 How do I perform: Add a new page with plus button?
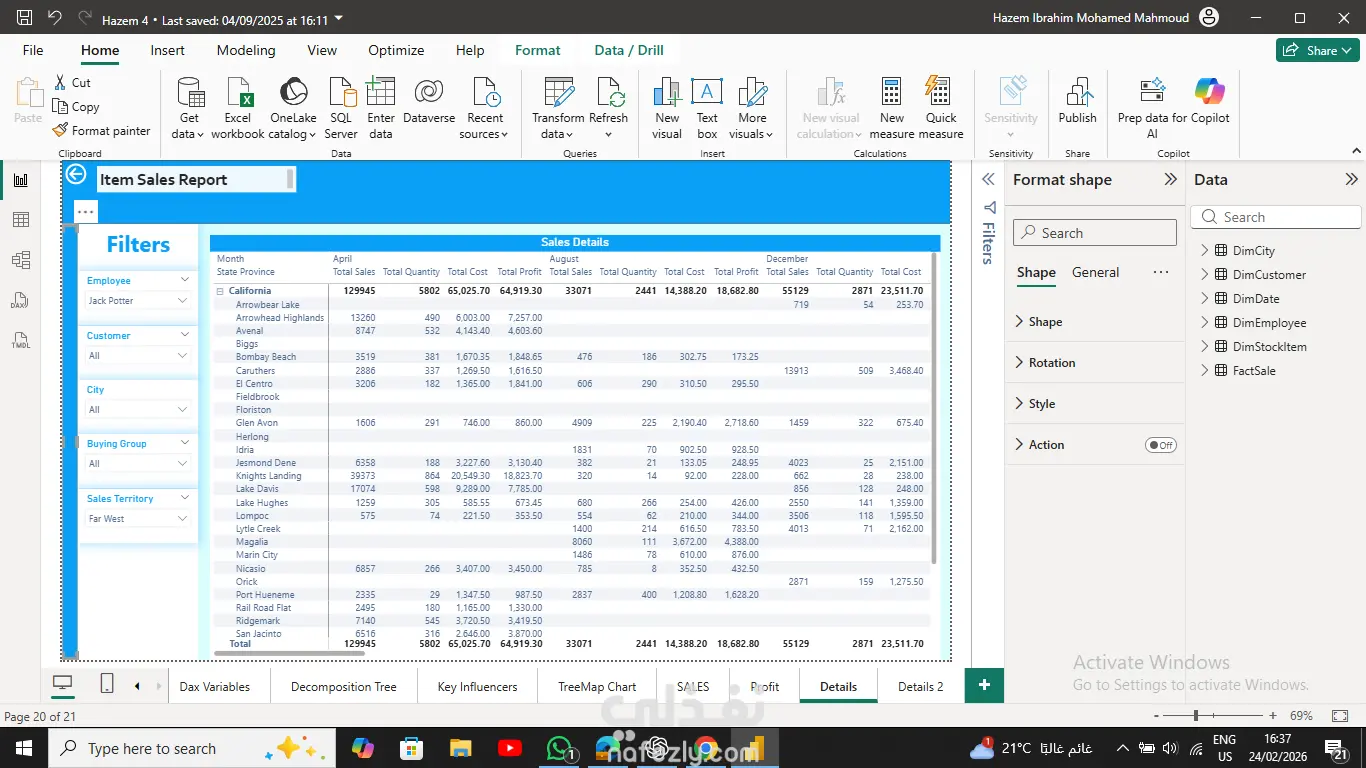pos(984,685)
